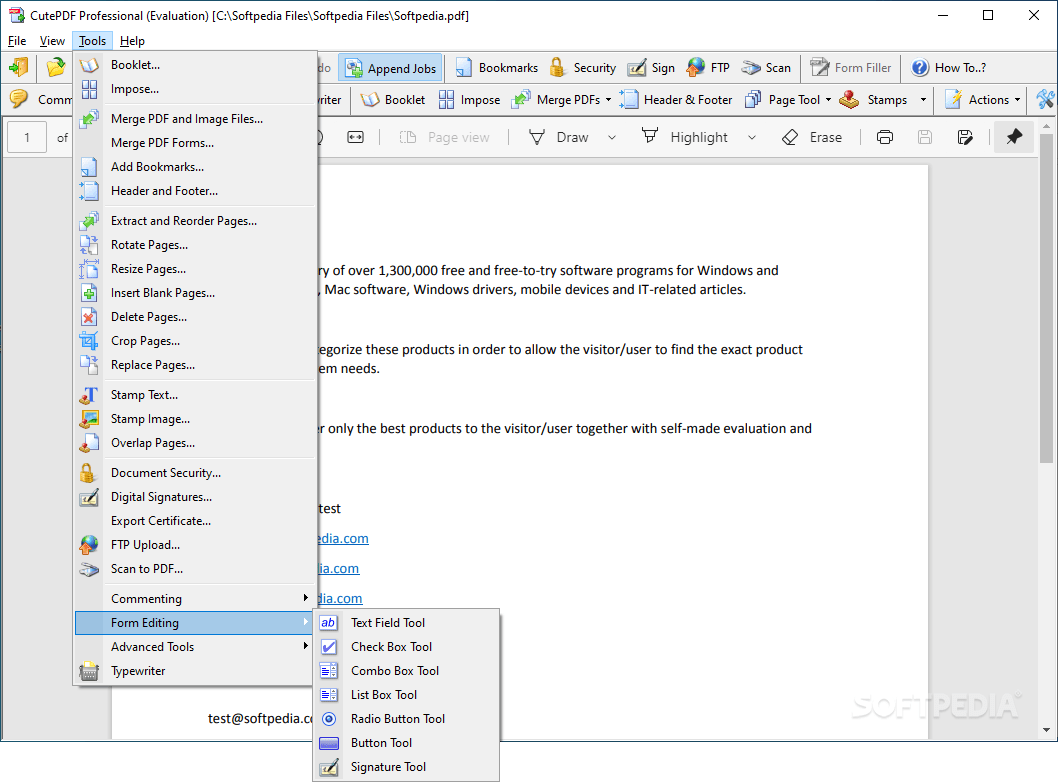
Task: Click the fit-to-width icon in viewer toolbar
Action: click(x=356, y=138)
